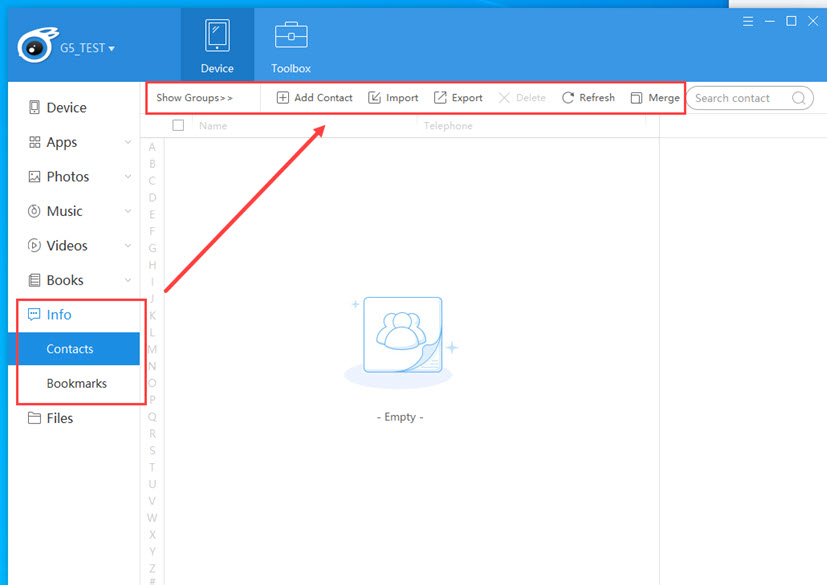Open Contacts under Info
The image size is (827, 585).
[x=74, y=349]
